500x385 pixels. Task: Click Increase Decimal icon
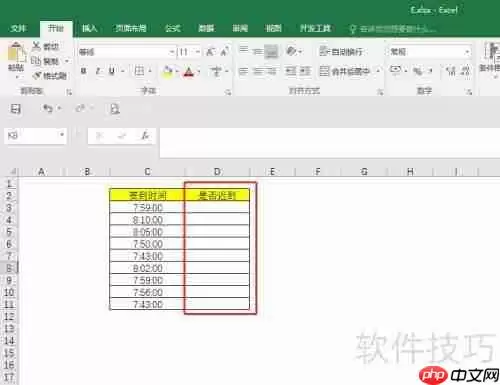(x=451, y=71)
